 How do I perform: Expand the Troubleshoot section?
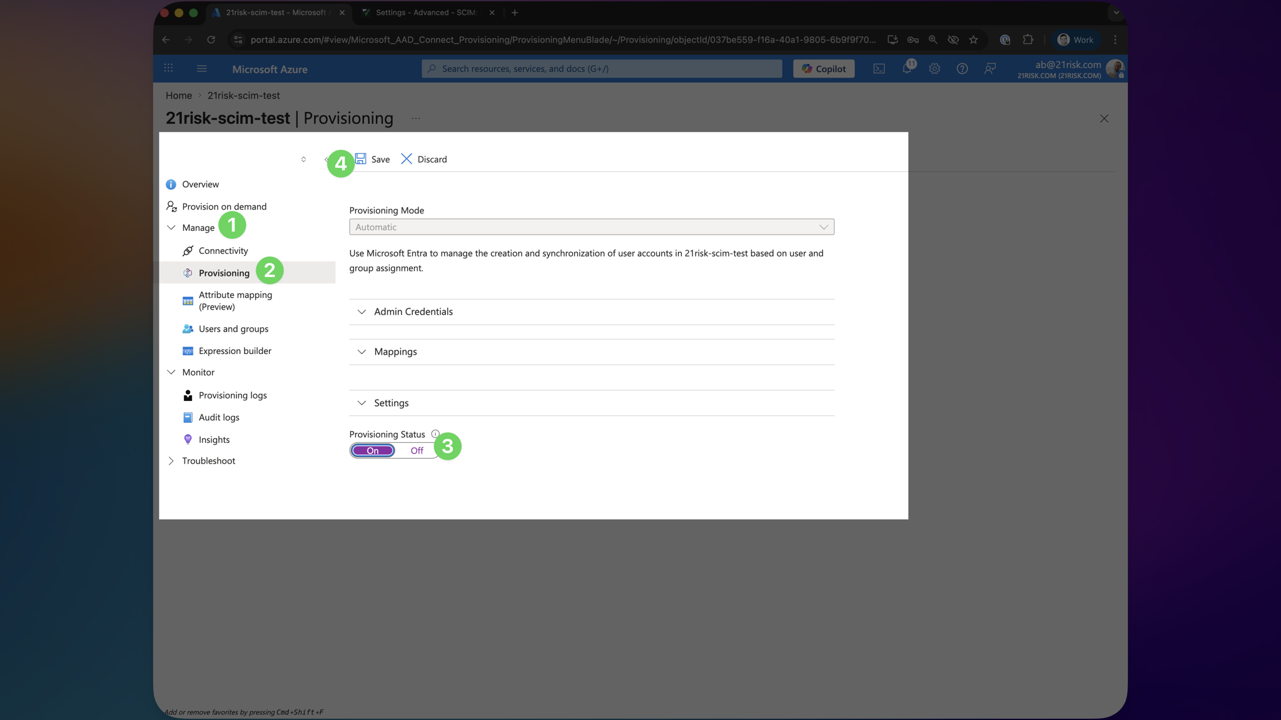click(x=208, y=460)
